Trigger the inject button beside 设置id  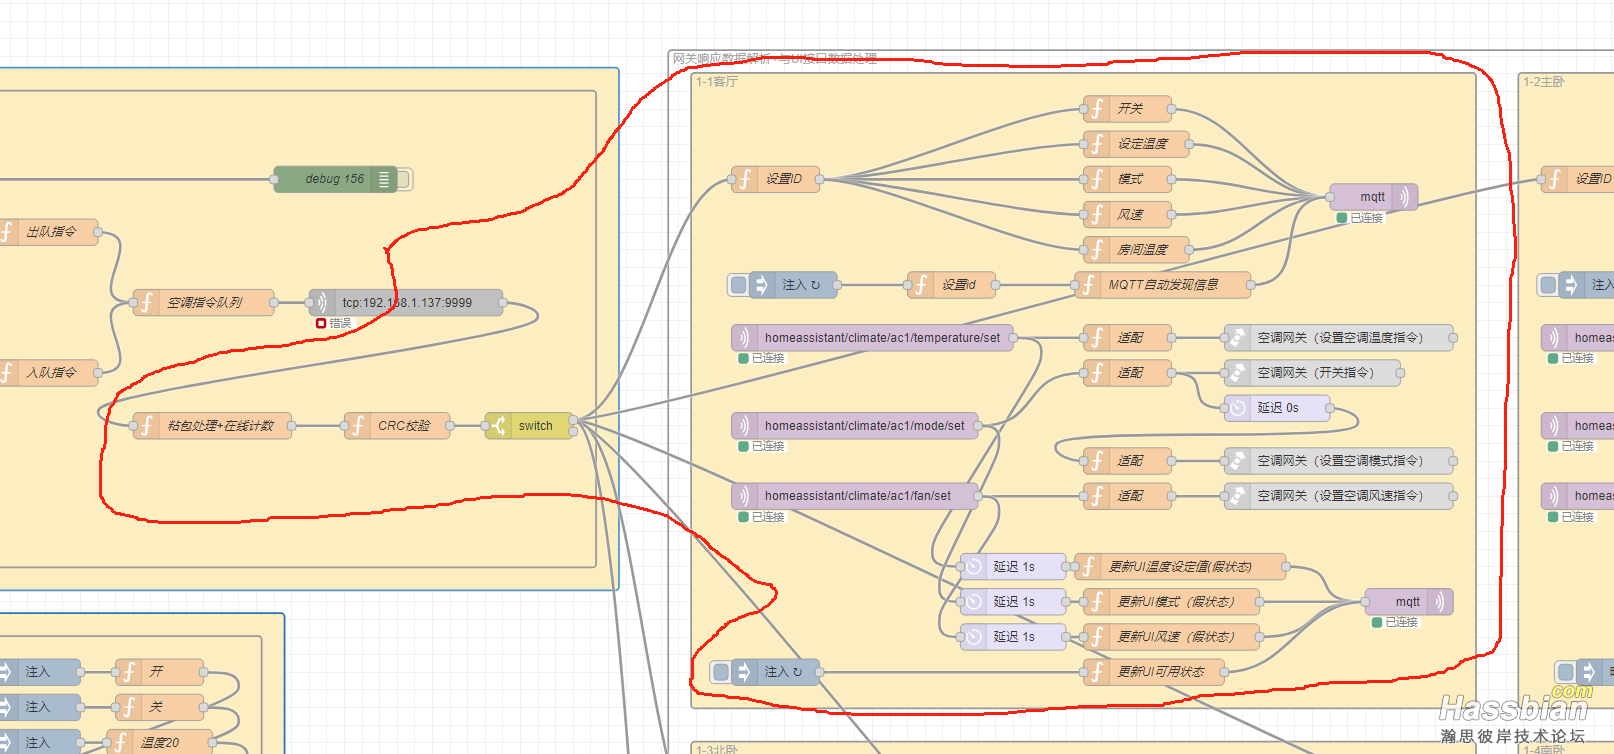(x=739, y=285)
